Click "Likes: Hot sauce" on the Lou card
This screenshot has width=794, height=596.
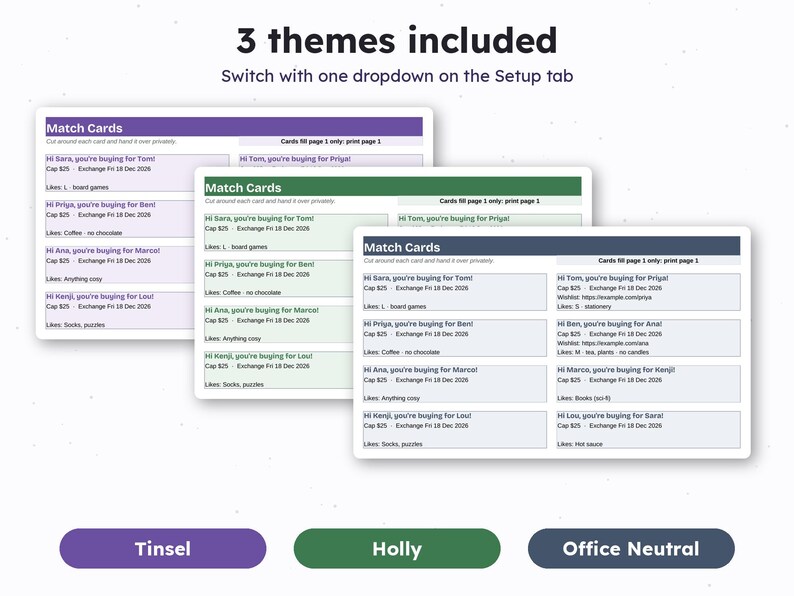point(580,444)
